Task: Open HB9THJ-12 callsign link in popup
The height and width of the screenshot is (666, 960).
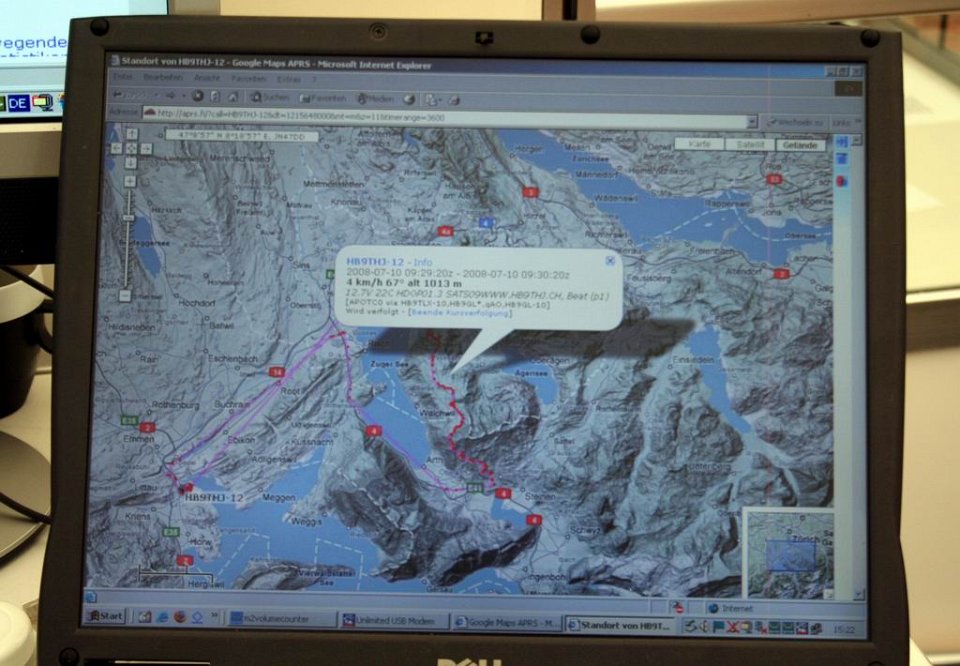Action: (375, 262)
